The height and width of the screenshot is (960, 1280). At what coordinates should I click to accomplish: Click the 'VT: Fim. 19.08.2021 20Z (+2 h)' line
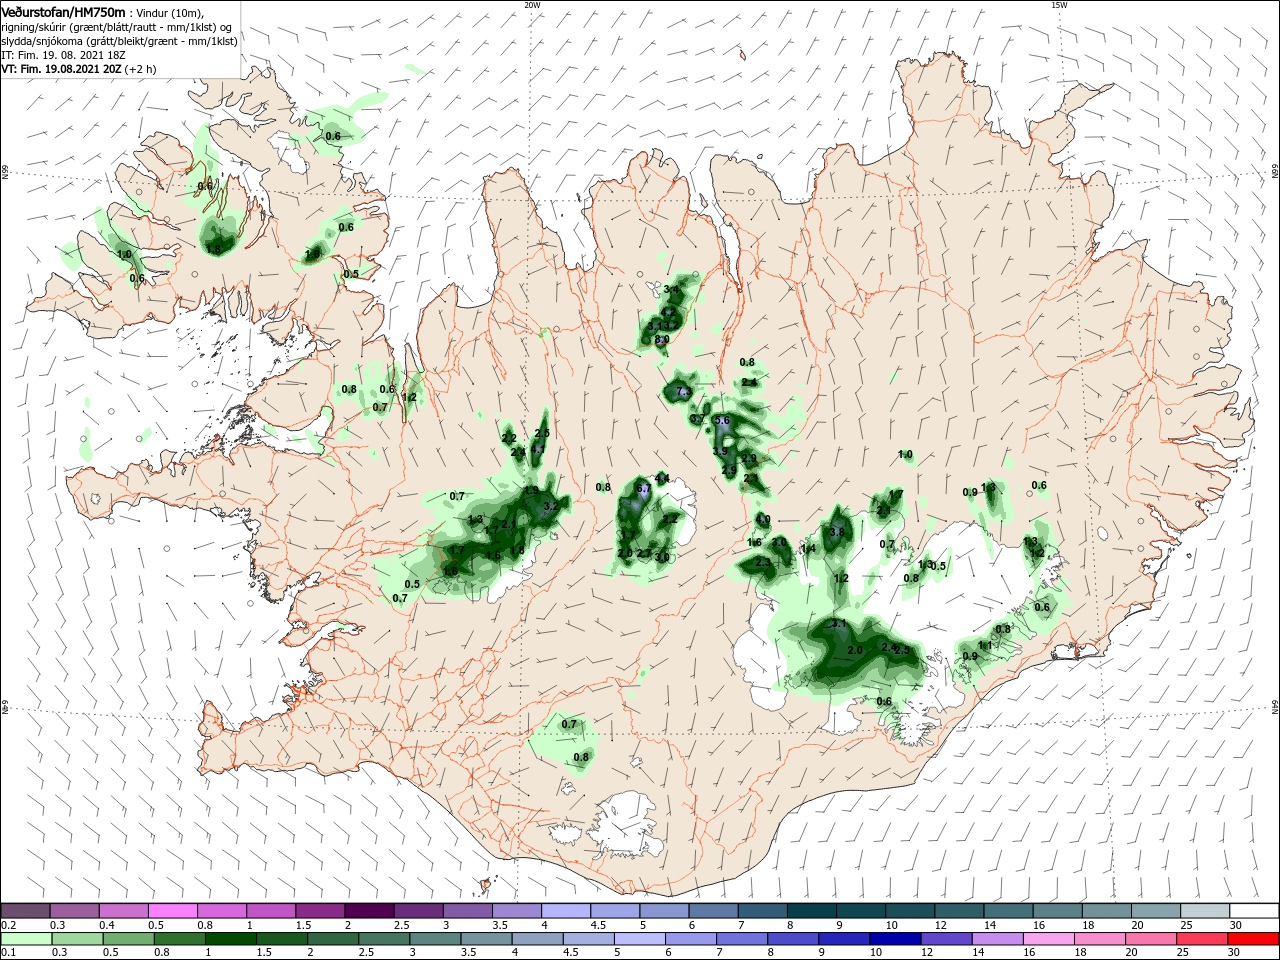pos(78,69)
